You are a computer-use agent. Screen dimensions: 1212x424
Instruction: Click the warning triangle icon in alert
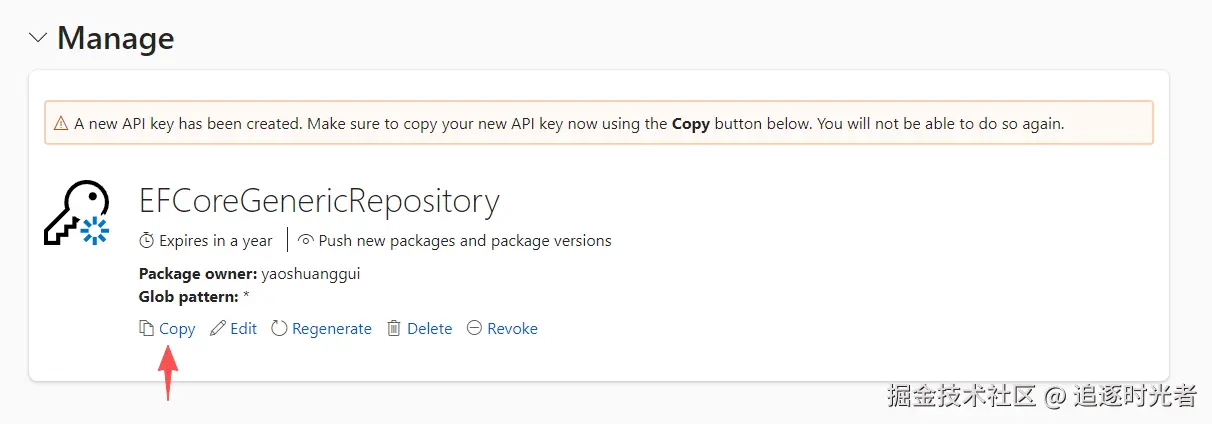(x=61, y=124)
